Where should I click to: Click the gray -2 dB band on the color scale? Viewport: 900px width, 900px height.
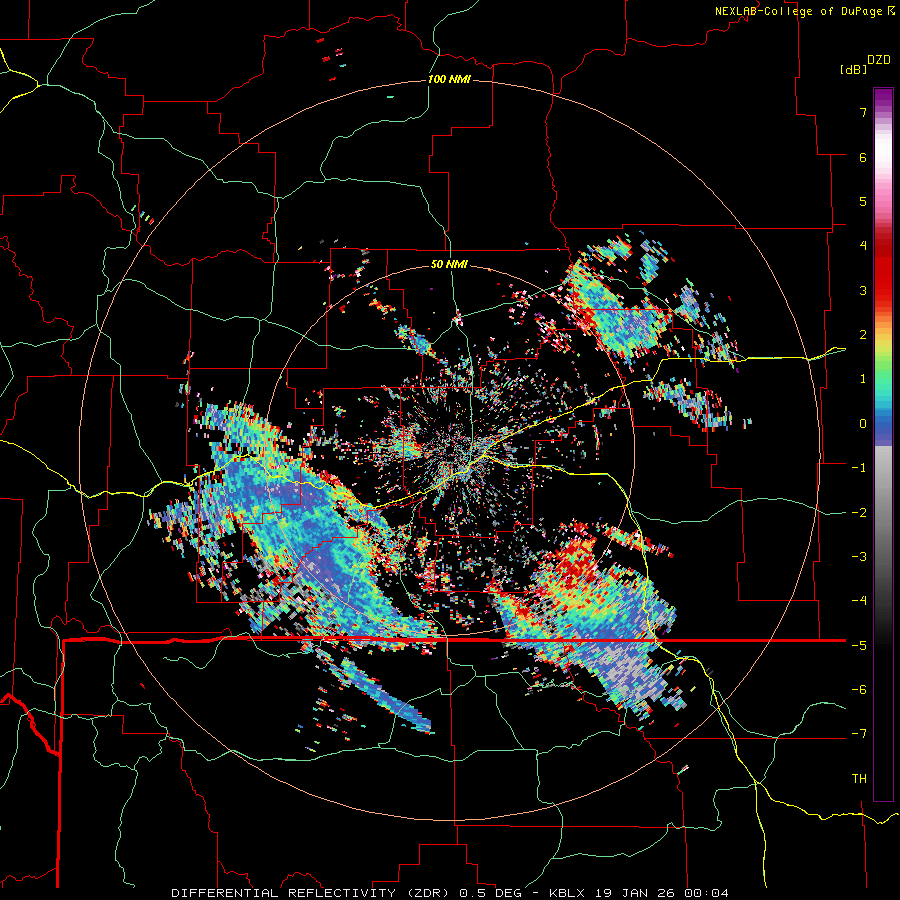[883, 512]
